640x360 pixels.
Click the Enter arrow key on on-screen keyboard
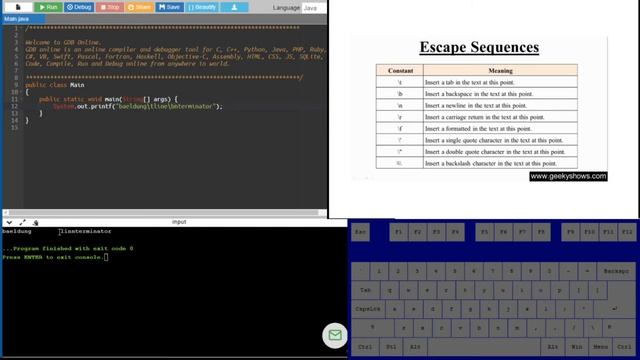point(615,309)
